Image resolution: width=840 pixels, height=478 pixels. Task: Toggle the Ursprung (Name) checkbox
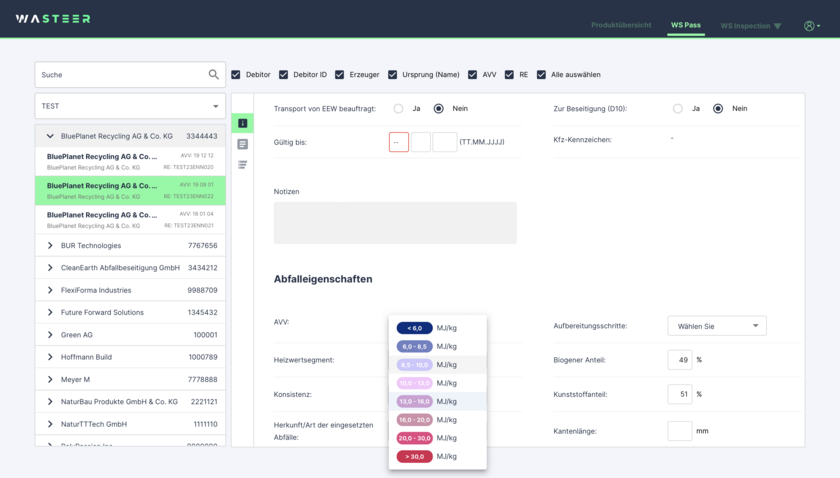pos(393,74)
